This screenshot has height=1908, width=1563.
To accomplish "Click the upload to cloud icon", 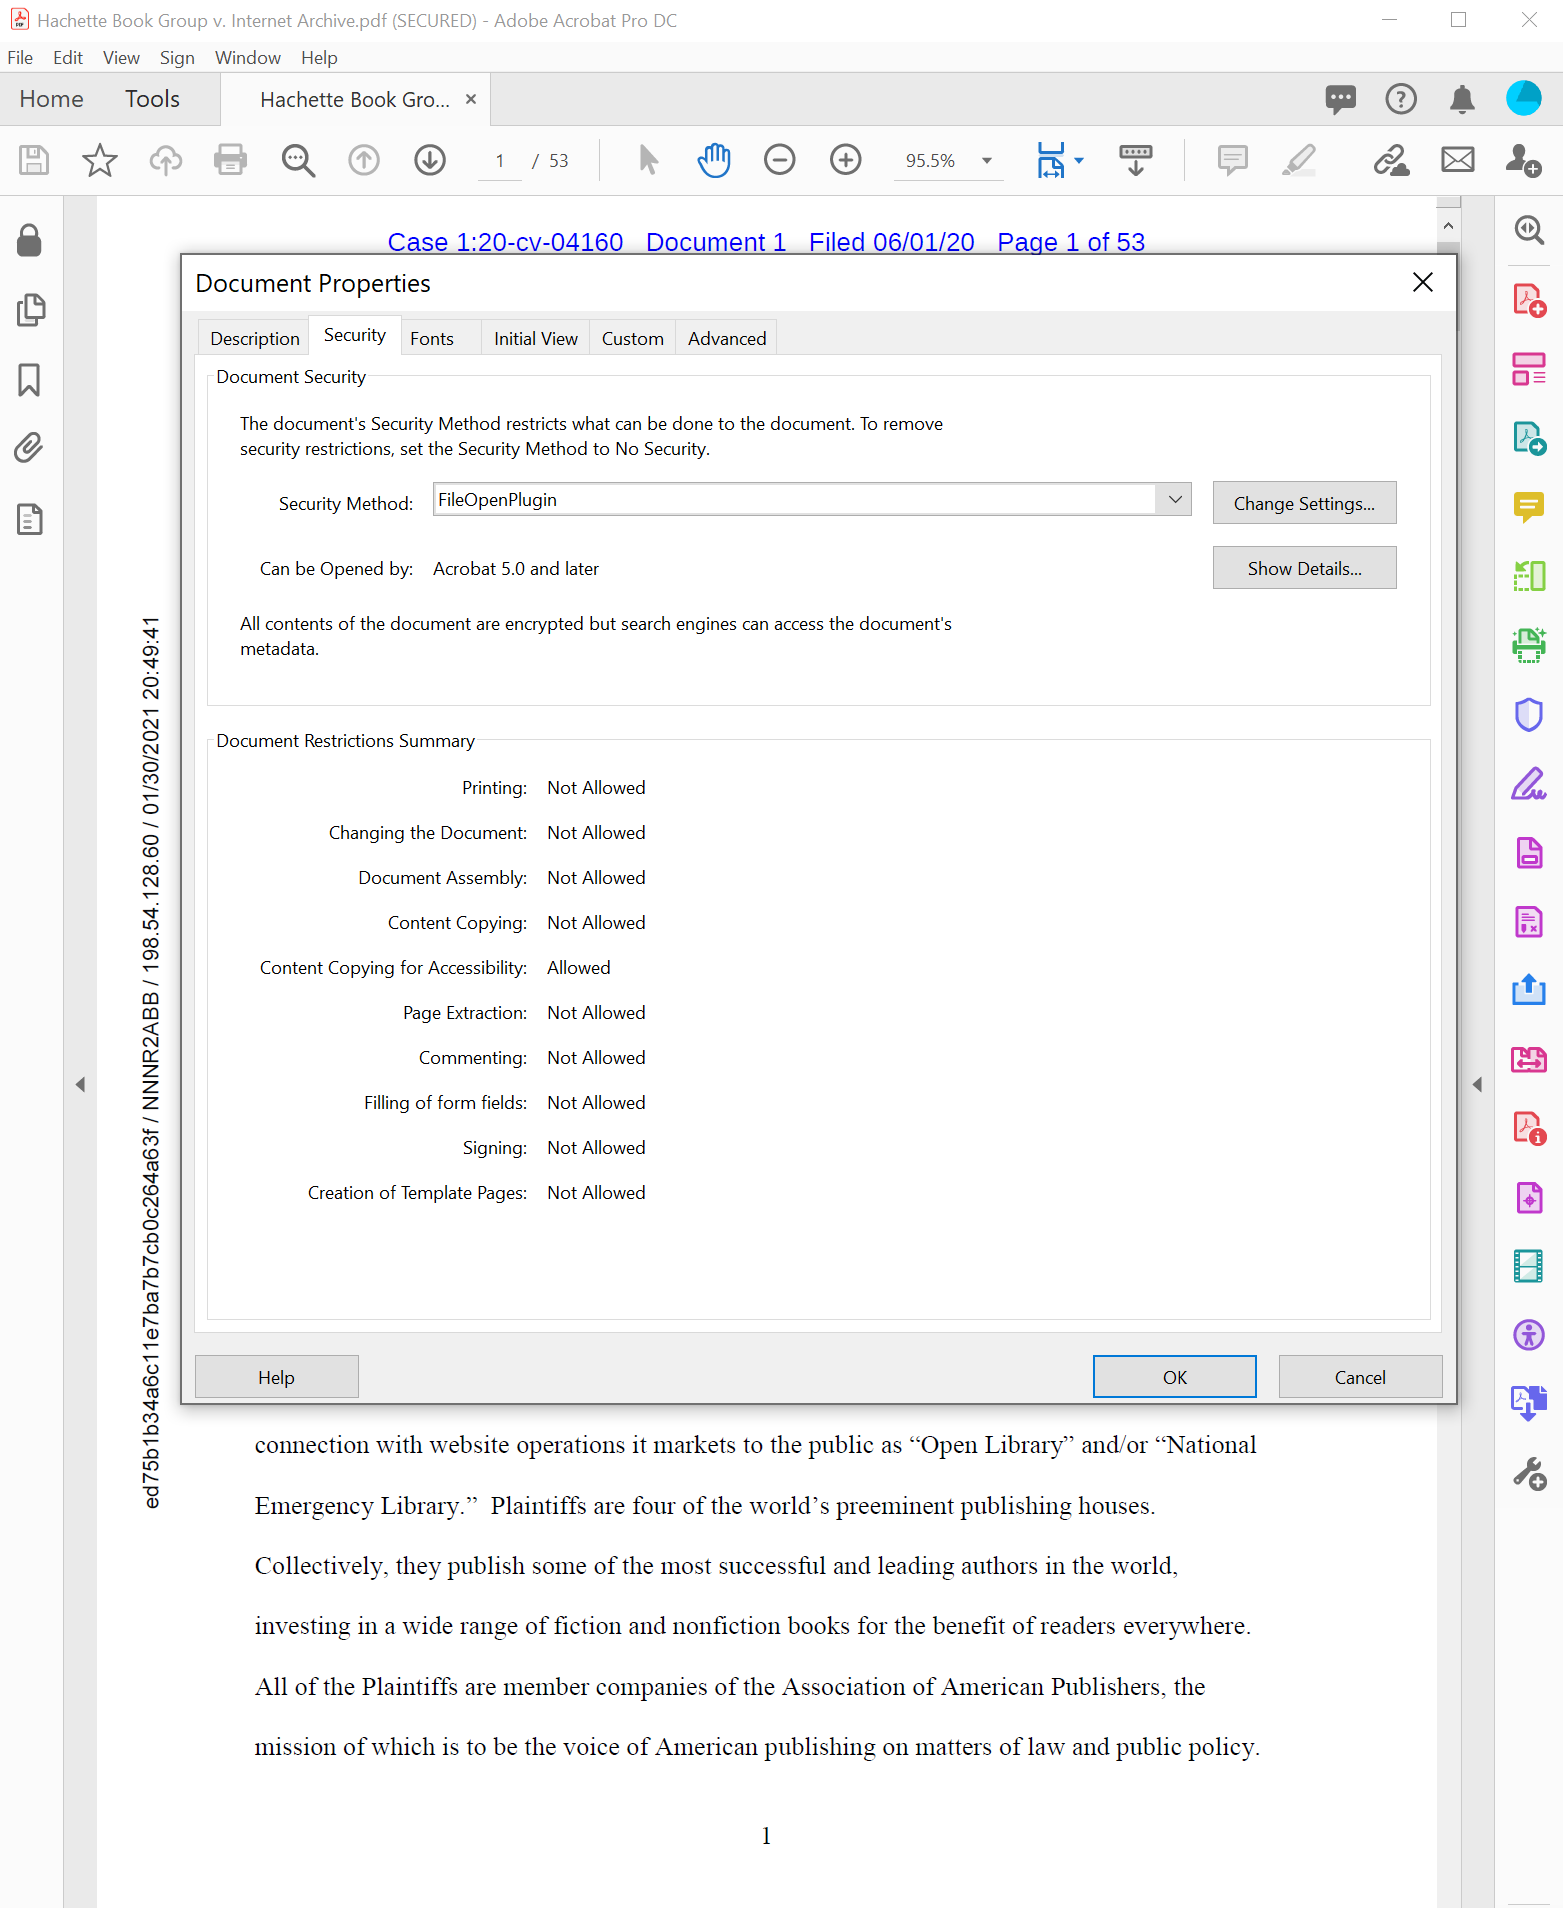I will coord(166,160).
